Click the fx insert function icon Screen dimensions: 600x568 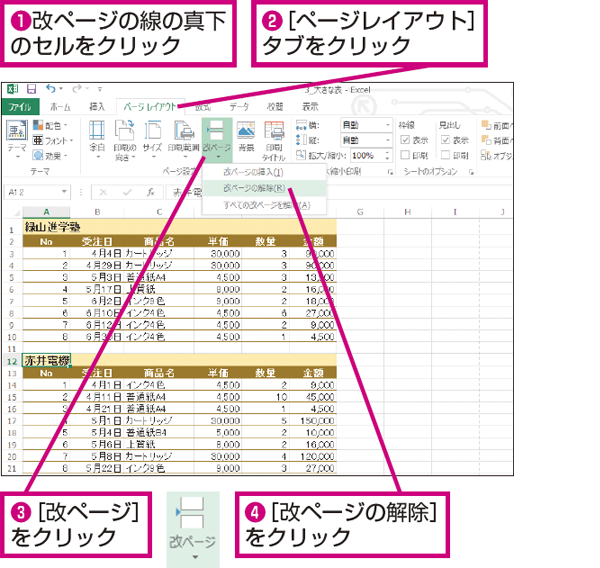(151, 192)
